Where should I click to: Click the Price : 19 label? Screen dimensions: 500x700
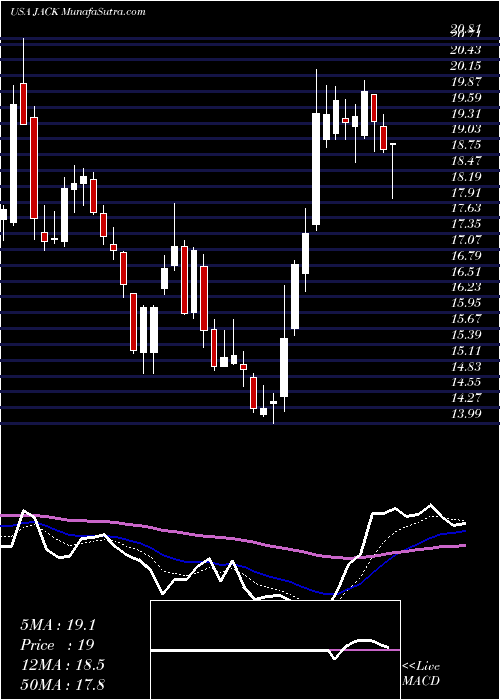(57, 645)
